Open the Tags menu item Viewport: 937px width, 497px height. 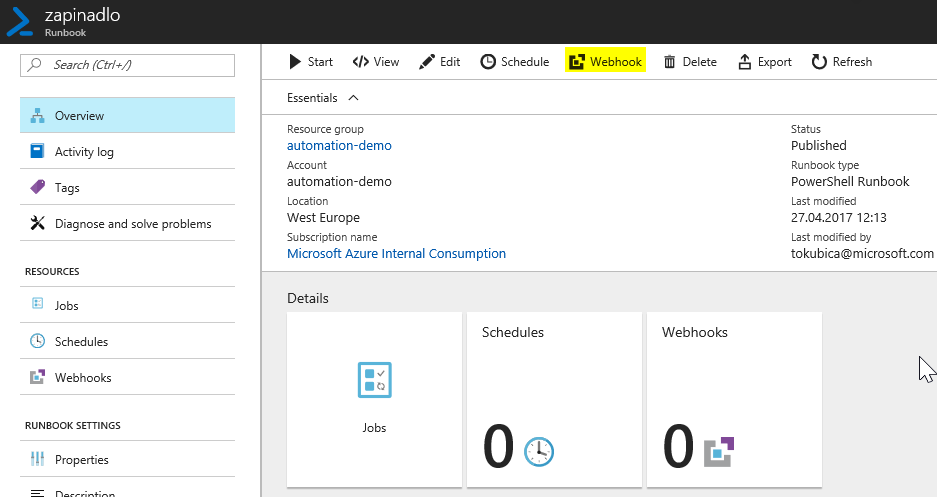[127, 187]
